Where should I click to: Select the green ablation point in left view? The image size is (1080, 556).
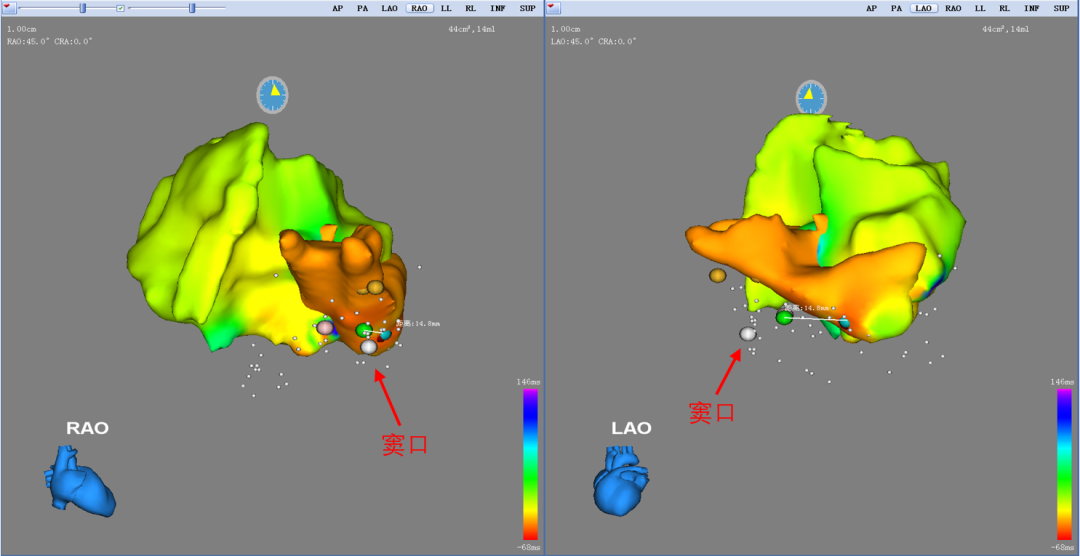pos(363,330)
